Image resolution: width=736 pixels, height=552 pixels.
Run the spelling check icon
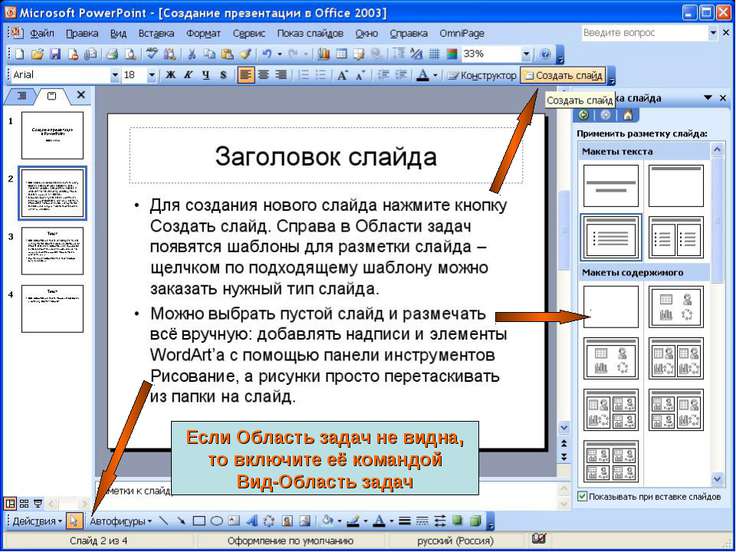[x=152, y=54]
